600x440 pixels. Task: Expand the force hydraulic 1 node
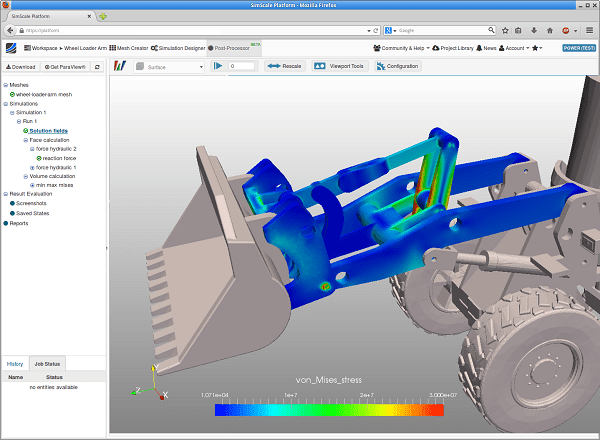32,168
